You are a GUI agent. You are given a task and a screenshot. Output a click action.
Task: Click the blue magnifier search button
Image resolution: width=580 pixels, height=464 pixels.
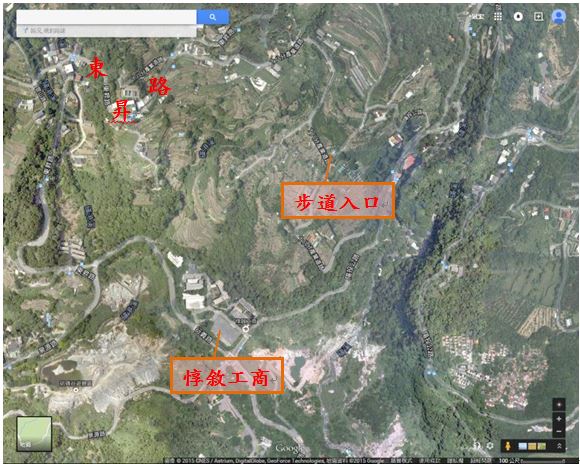tap(213, 17)
